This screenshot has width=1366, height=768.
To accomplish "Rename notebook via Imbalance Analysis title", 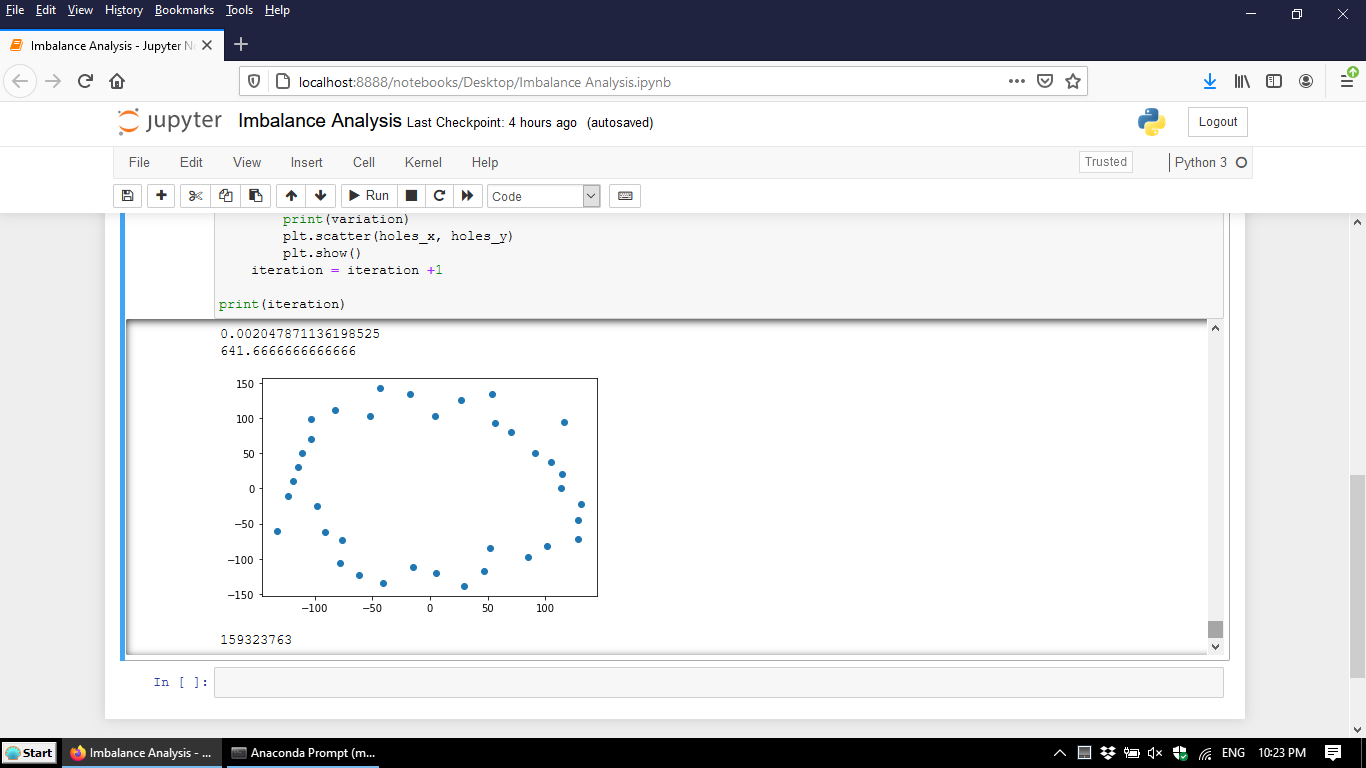I will (320, 121).
